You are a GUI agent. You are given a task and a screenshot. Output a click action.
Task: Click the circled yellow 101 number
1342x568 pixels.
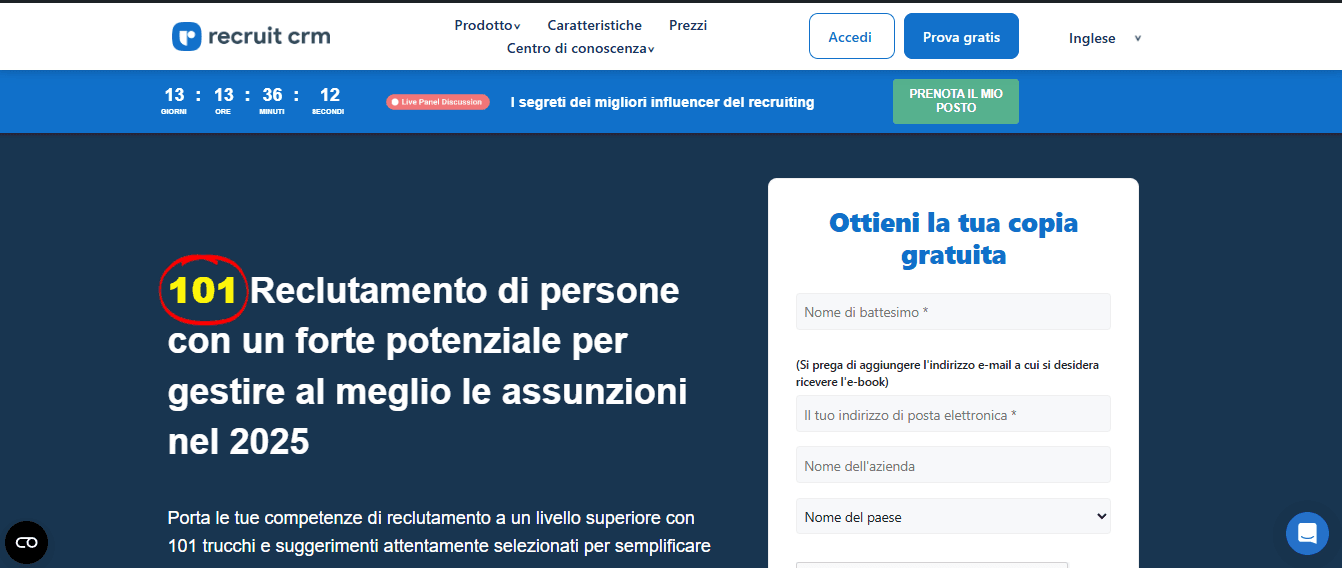pyautogui.click(x=203, y=290)
